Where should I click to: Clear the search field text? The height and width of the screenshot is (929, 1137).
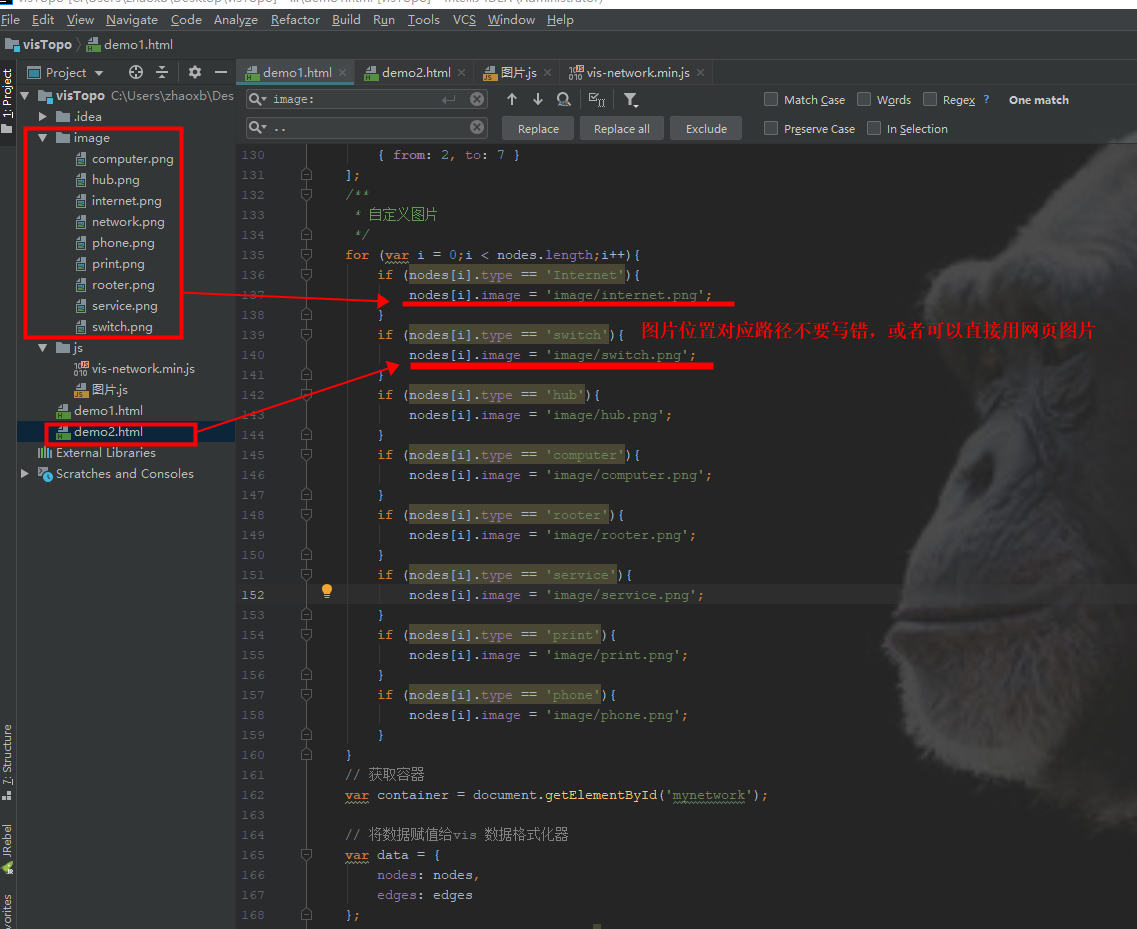click(476, 99)
